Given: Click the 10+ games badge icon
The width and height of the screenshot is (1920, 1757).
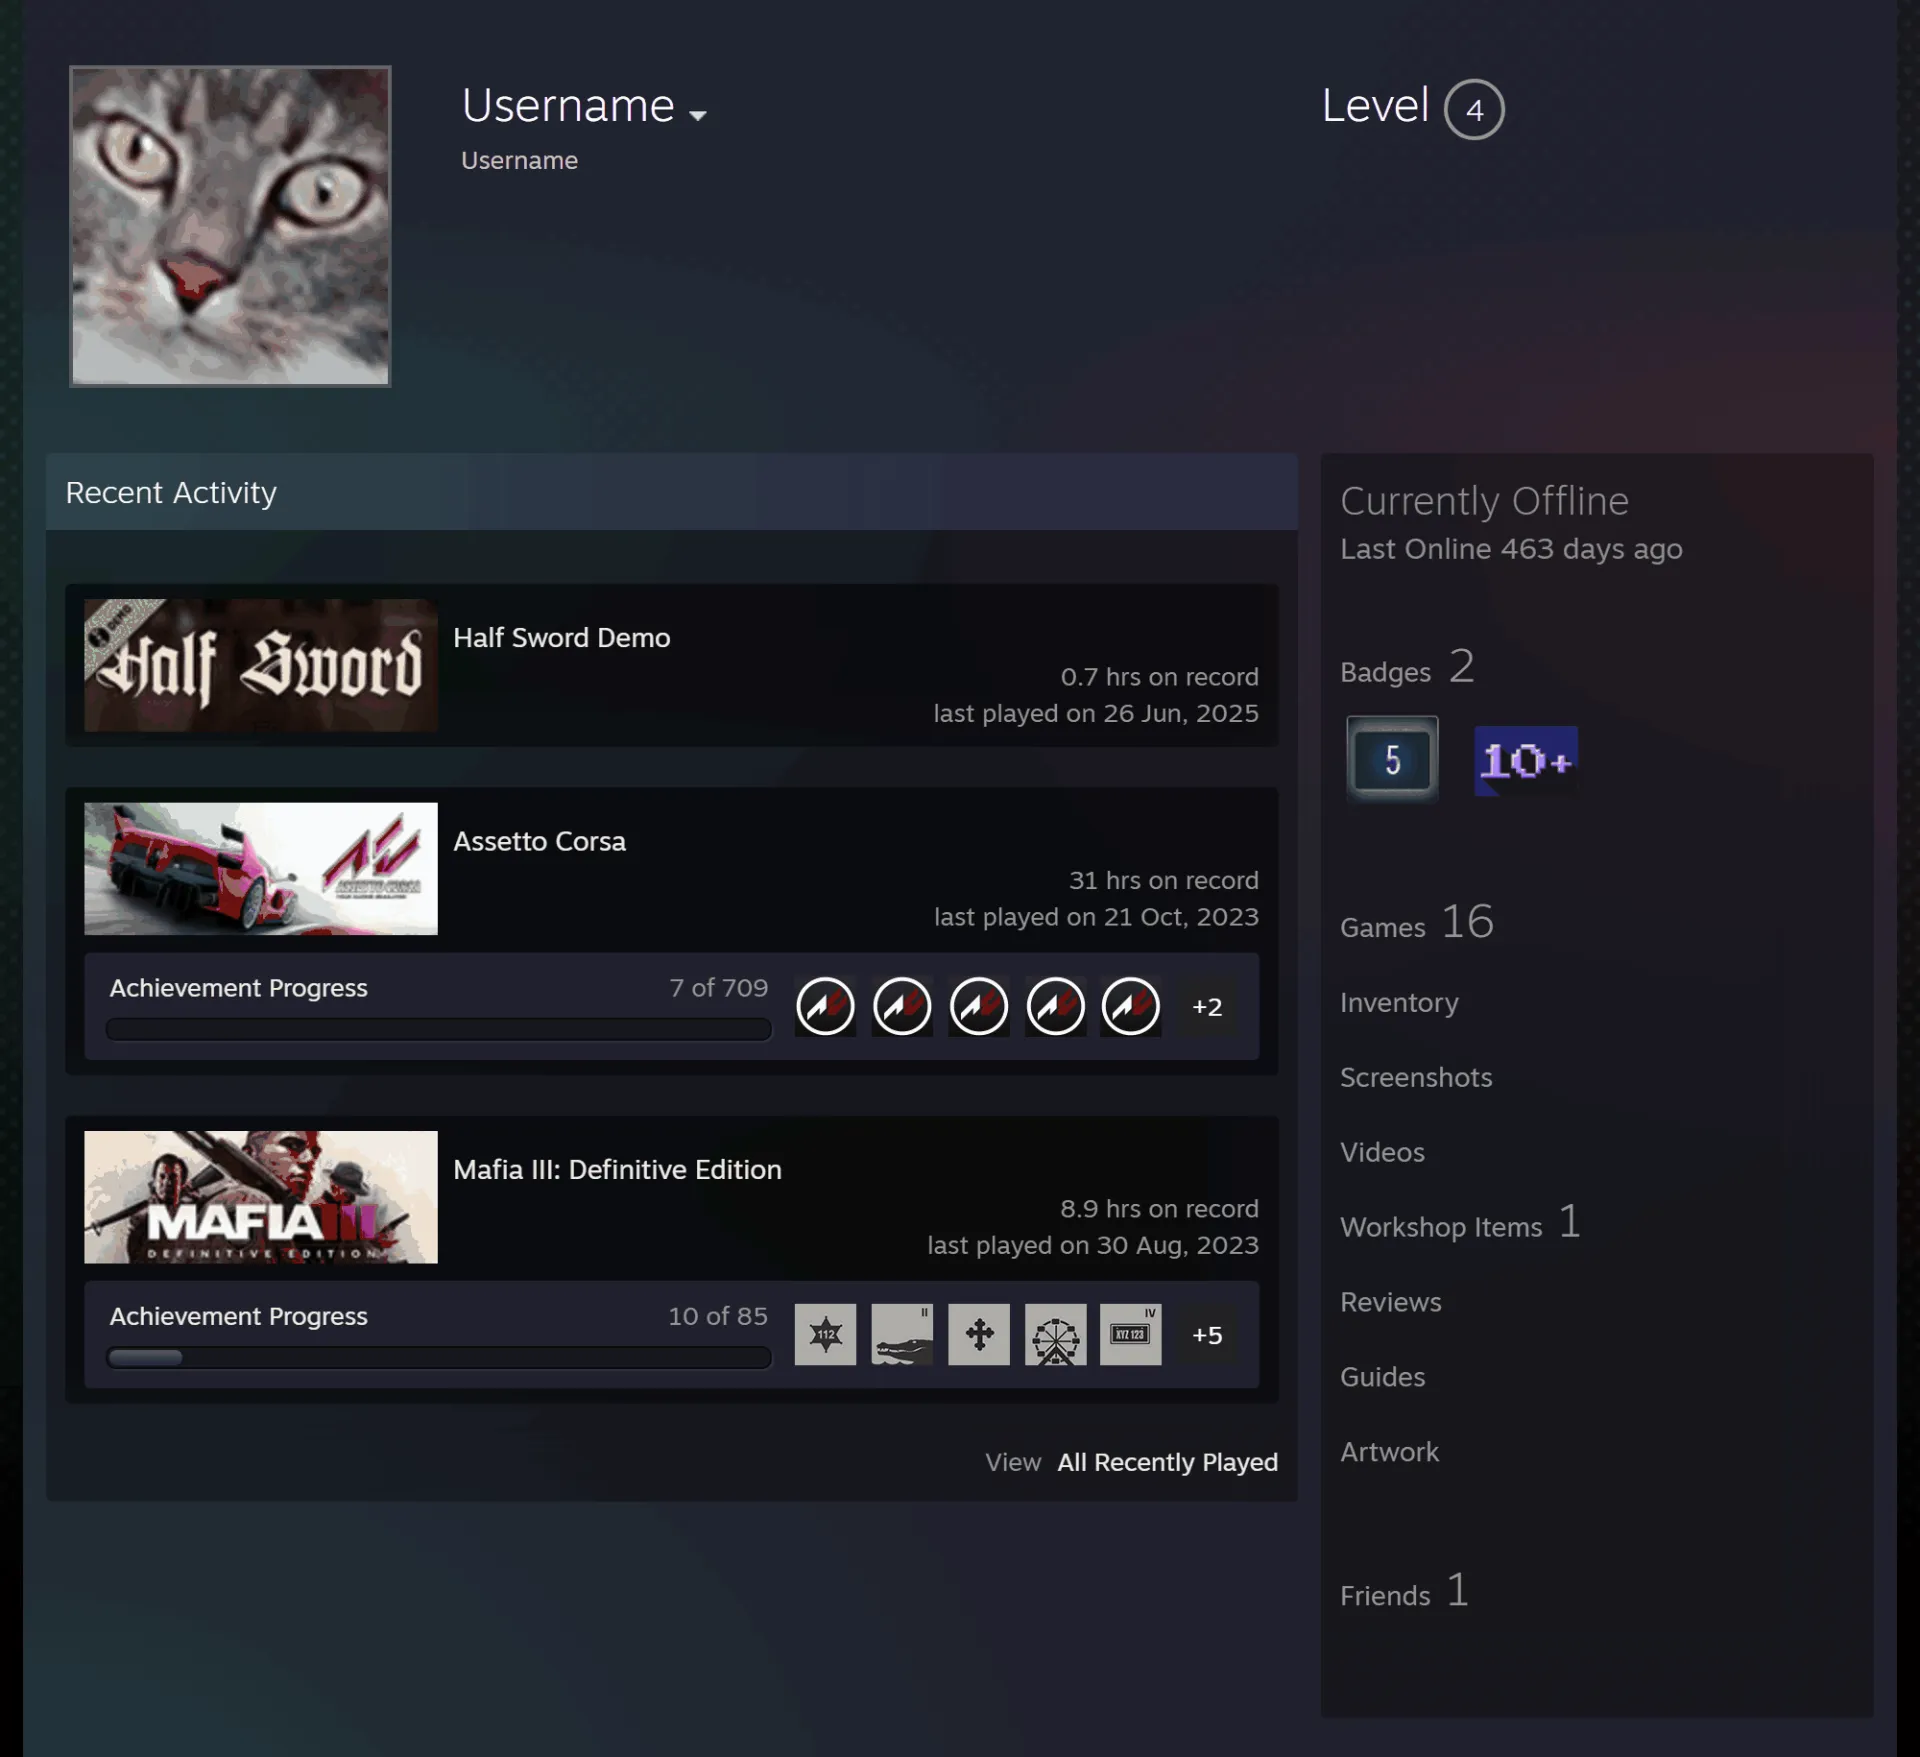Looking at the screenshot, I should 1526,761.
